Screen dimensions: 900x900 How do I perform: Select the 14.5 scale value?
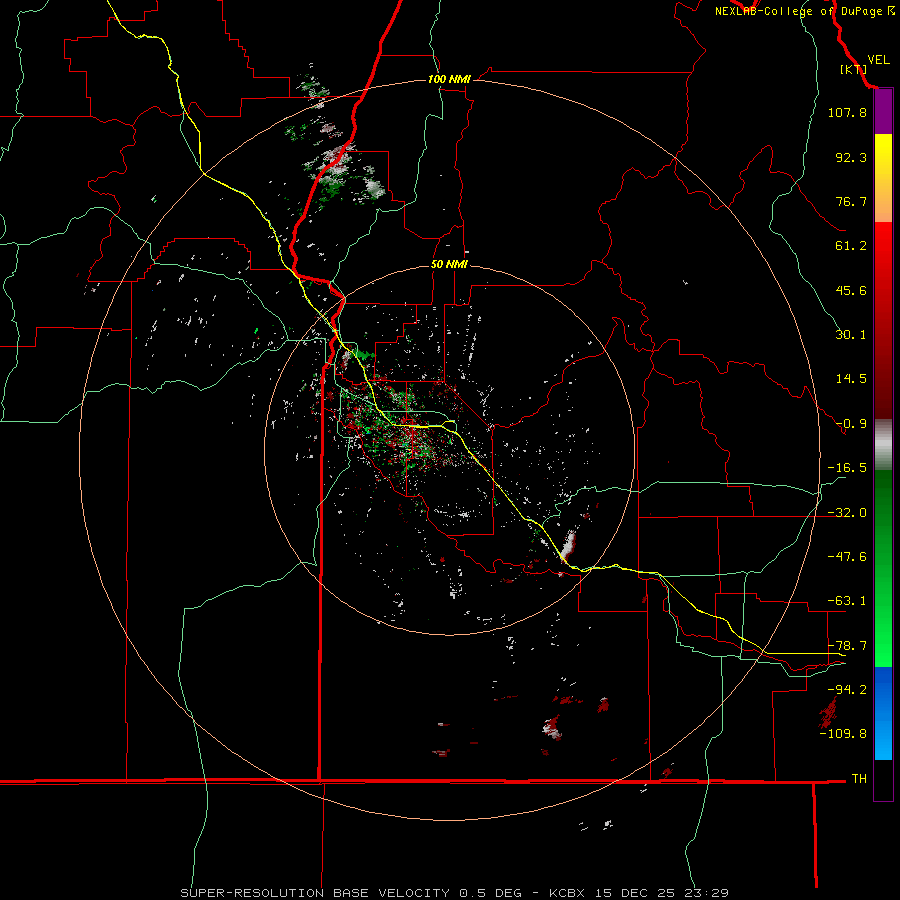(851, 379)
